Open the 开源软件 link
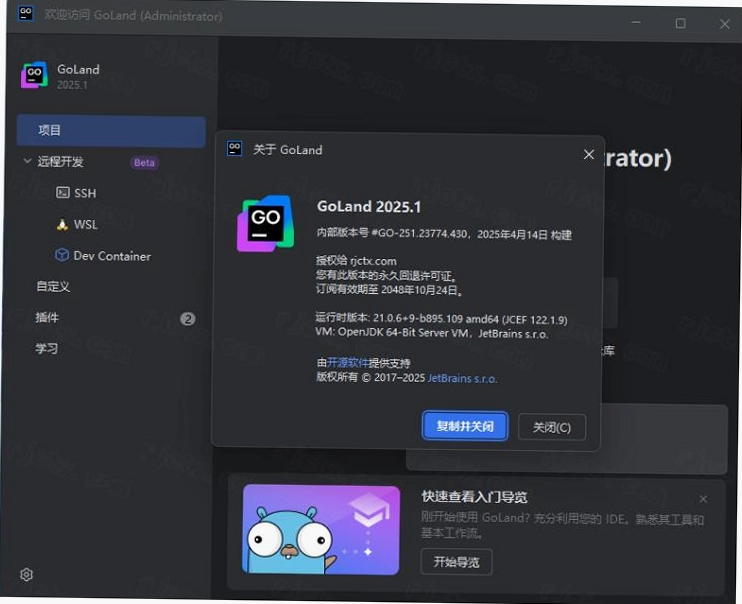 pos(347,363)
